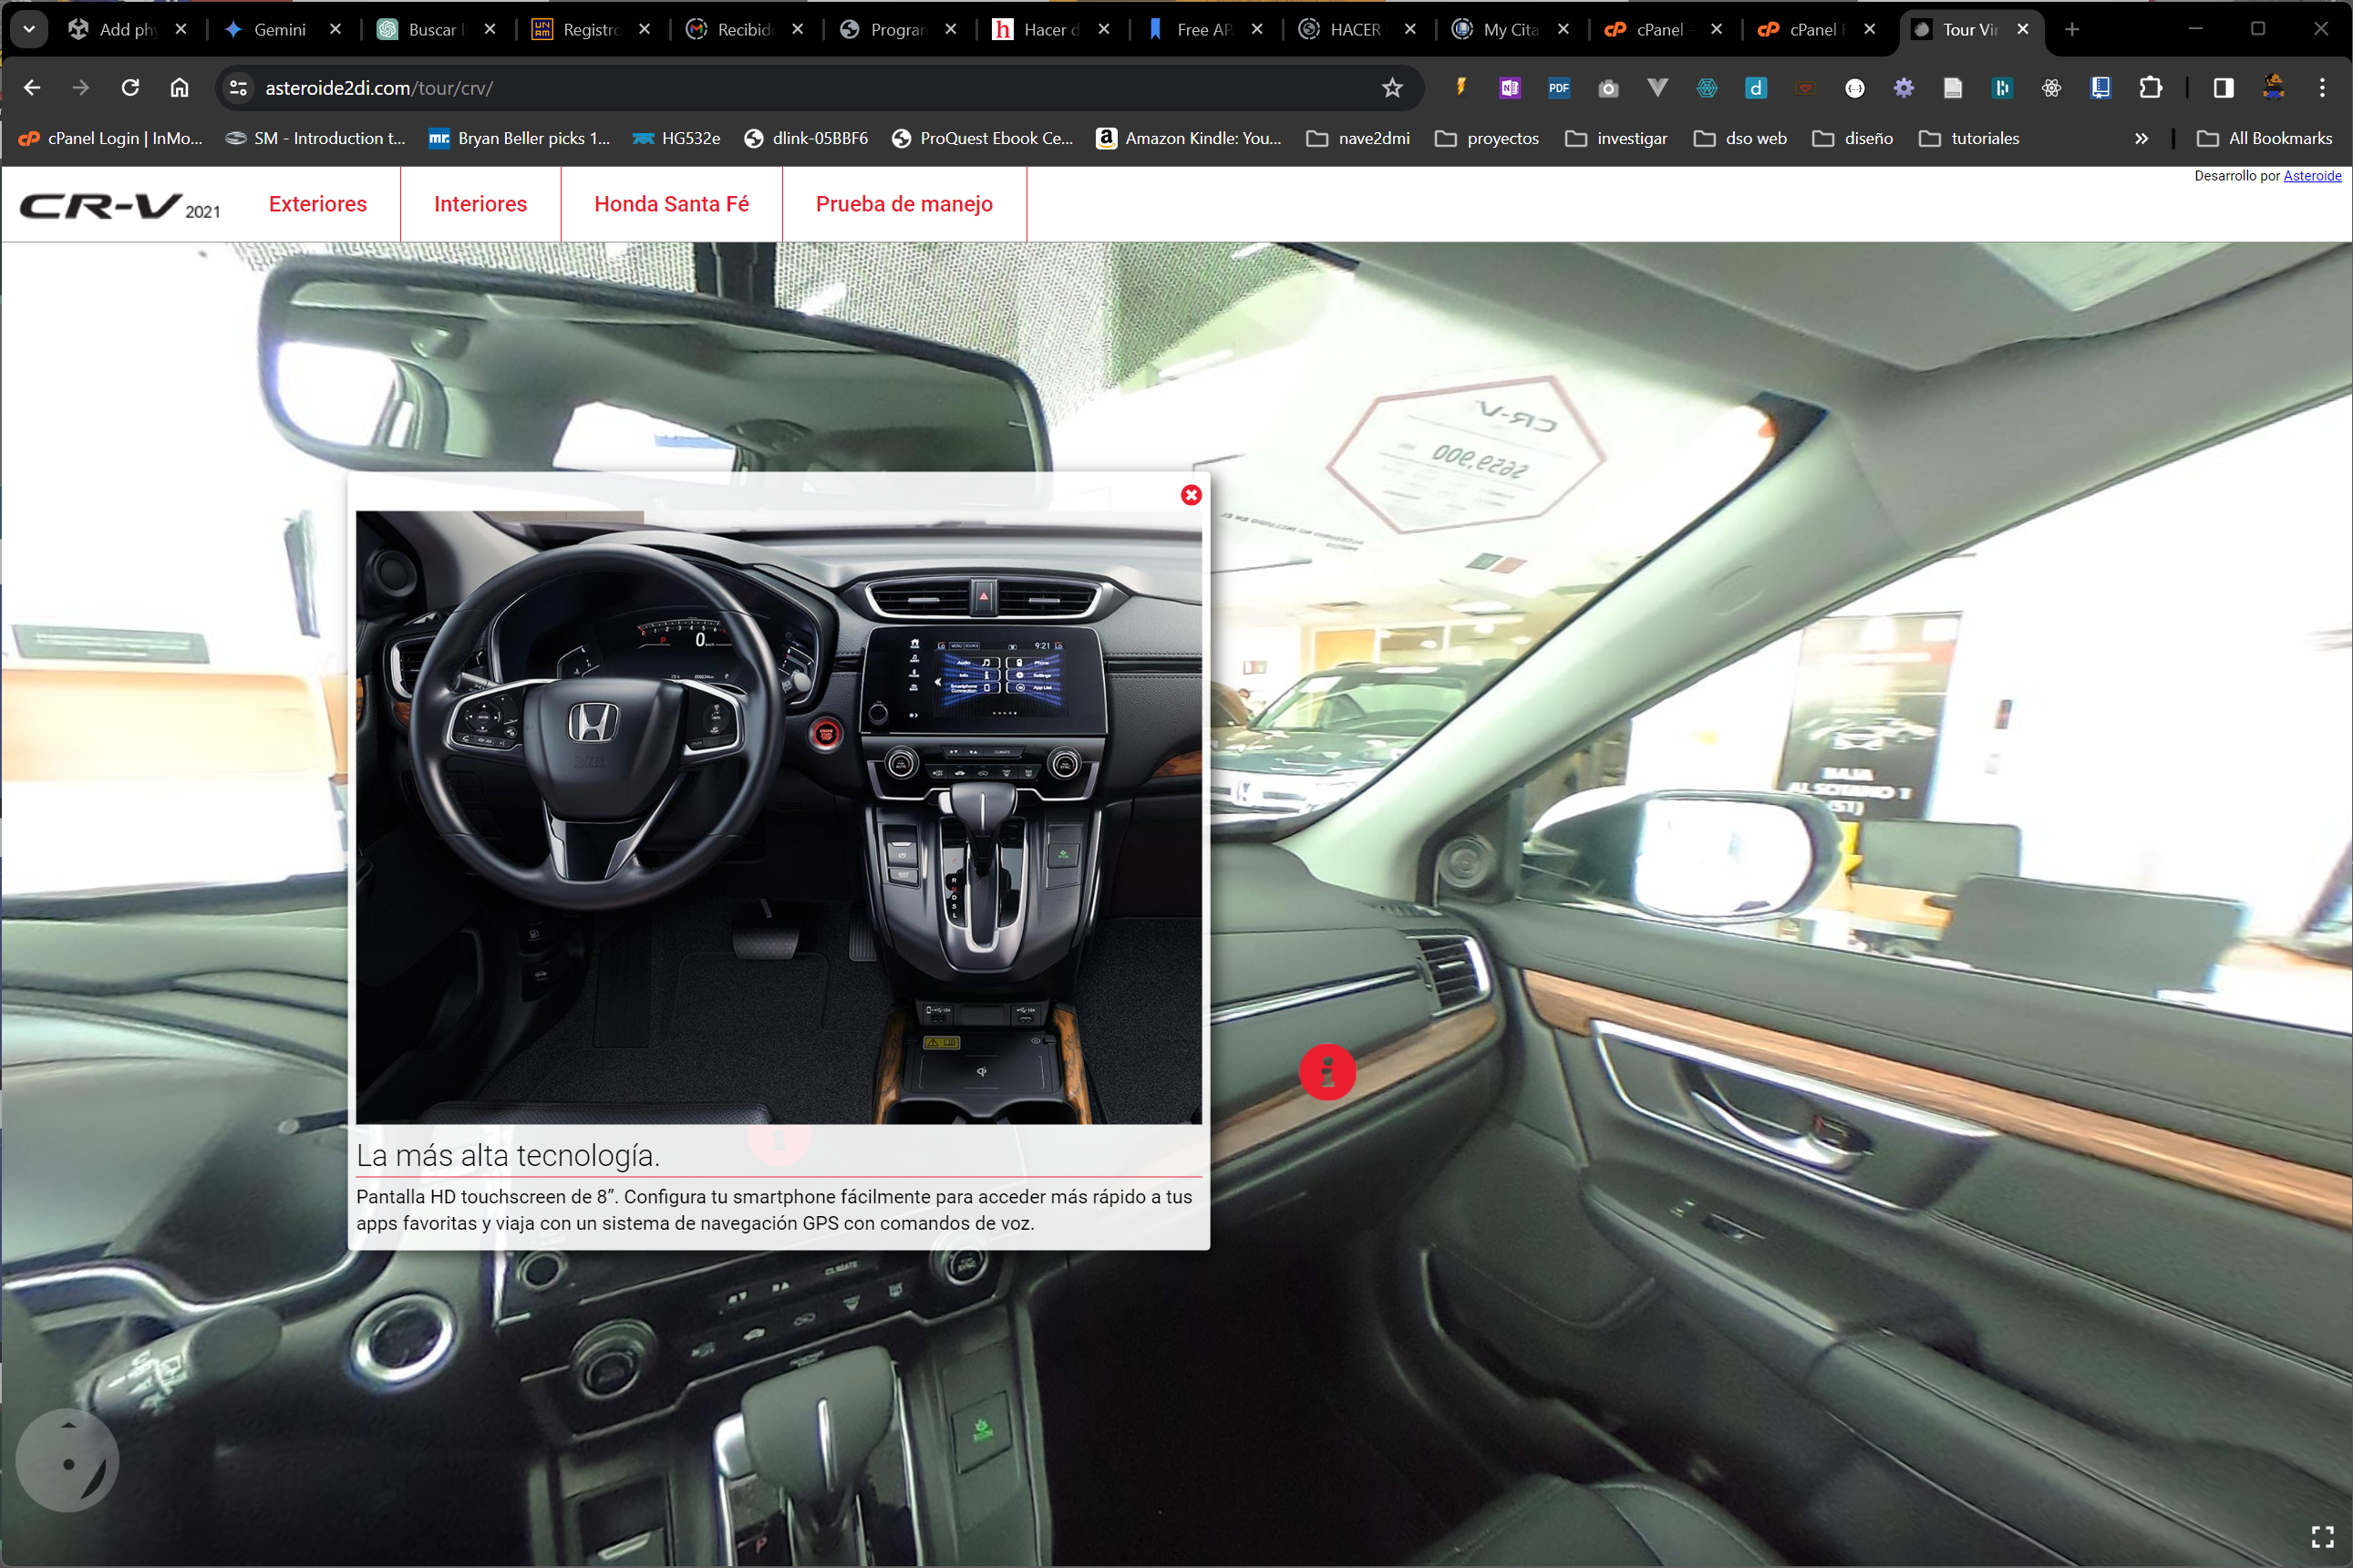Enter fullscreen tour mode
The height and width of the screenshot is (1568, 2353).
(x=2322, y=1536)
